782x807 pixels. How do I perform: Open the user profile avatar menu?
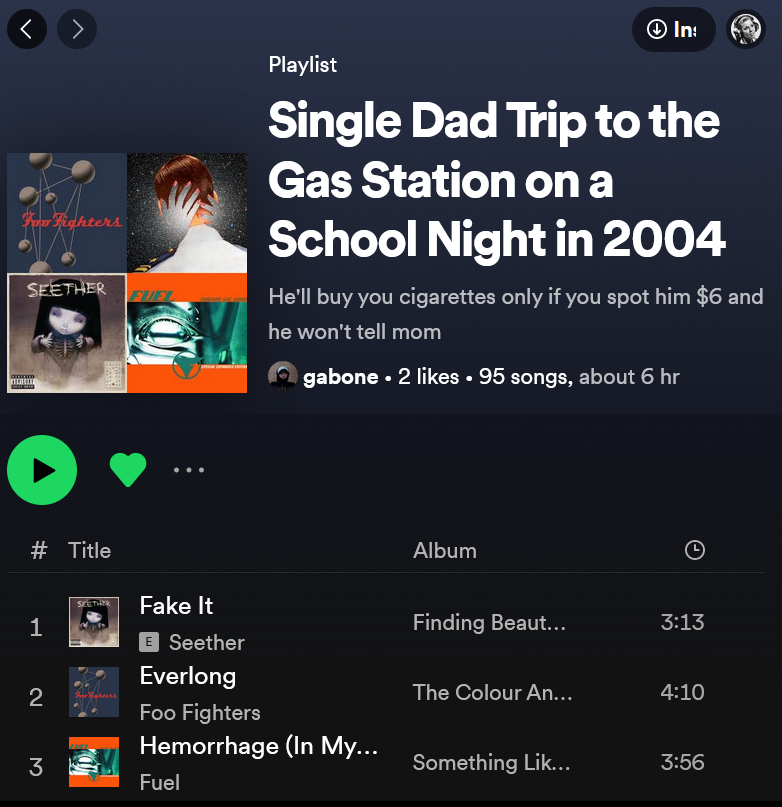tap(745, 29)
